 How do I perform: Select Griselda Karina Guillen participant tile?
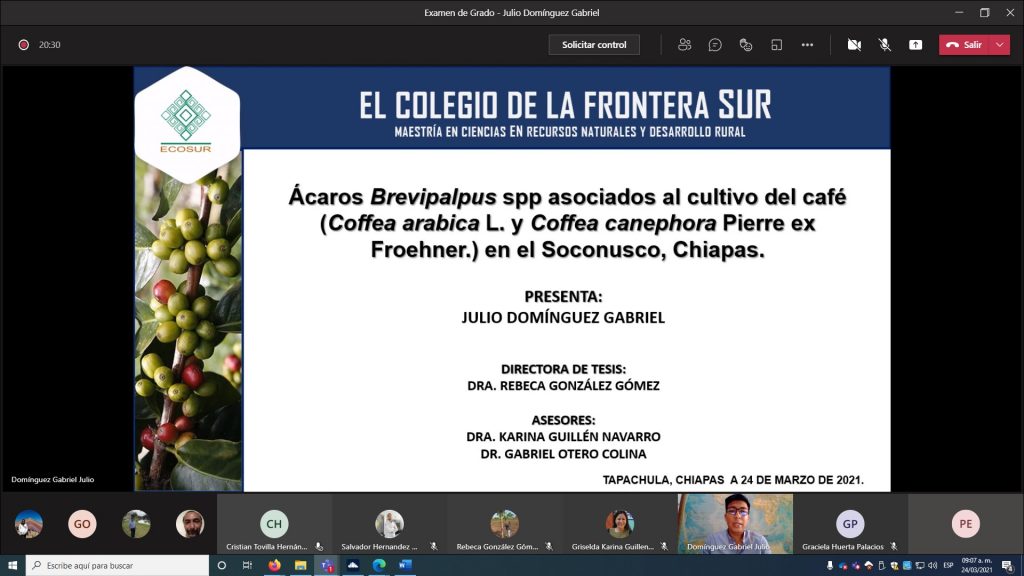coord(620,524)
